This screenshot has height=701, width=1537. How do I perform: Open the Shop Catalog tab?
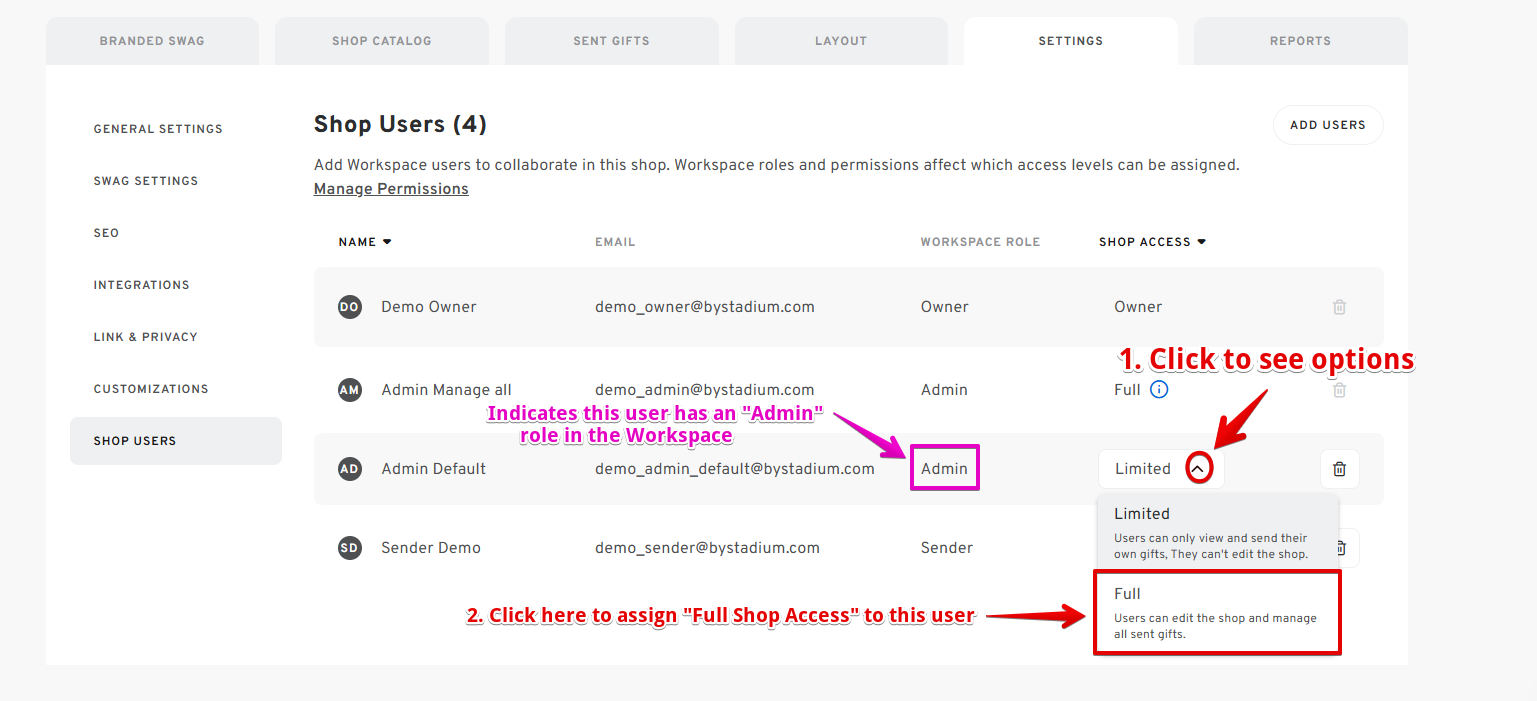pyautogui.click(x=382, y=41)
